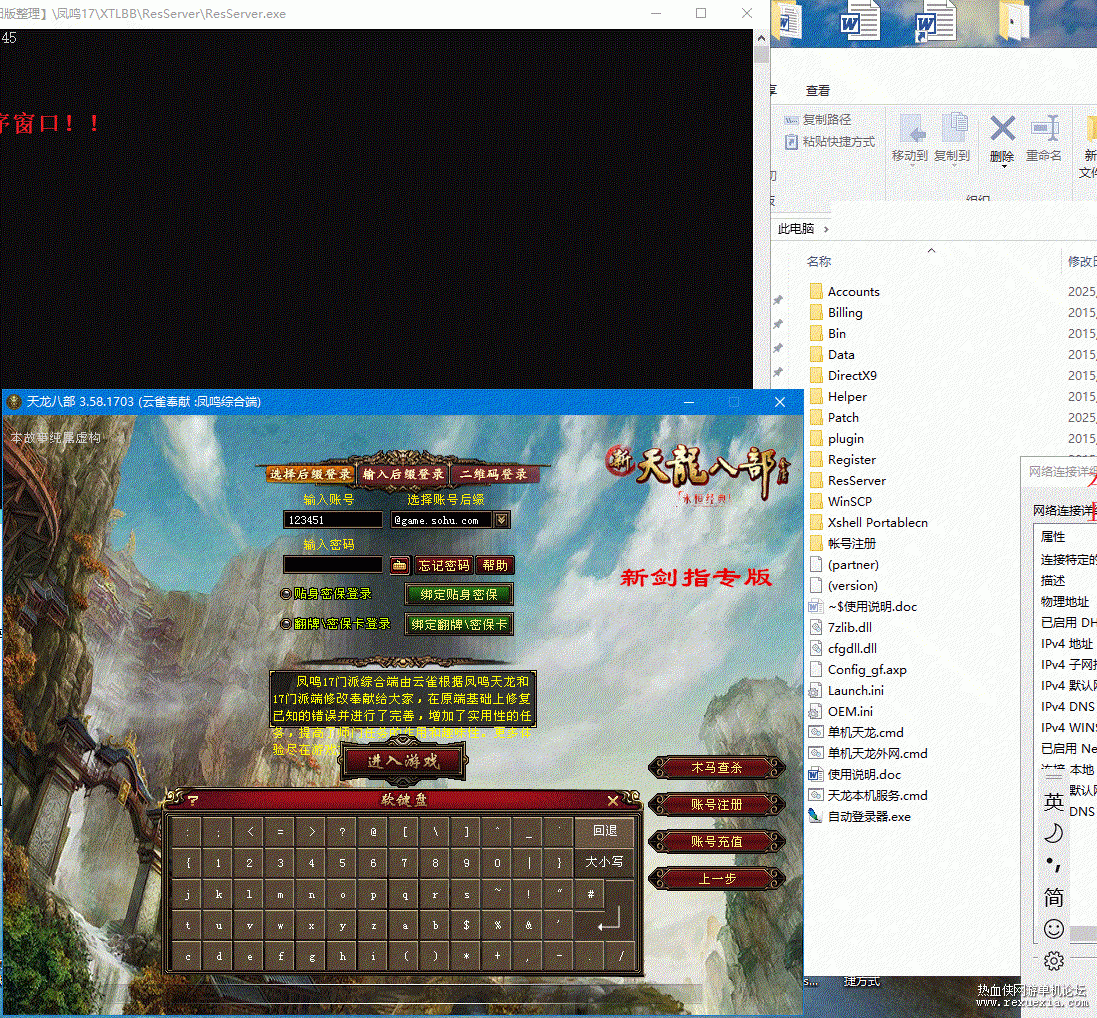The height and width of the screenshot is (1018, 1097).
Task: Click the 木马查杀 button
Action: [x=716, y=768]
